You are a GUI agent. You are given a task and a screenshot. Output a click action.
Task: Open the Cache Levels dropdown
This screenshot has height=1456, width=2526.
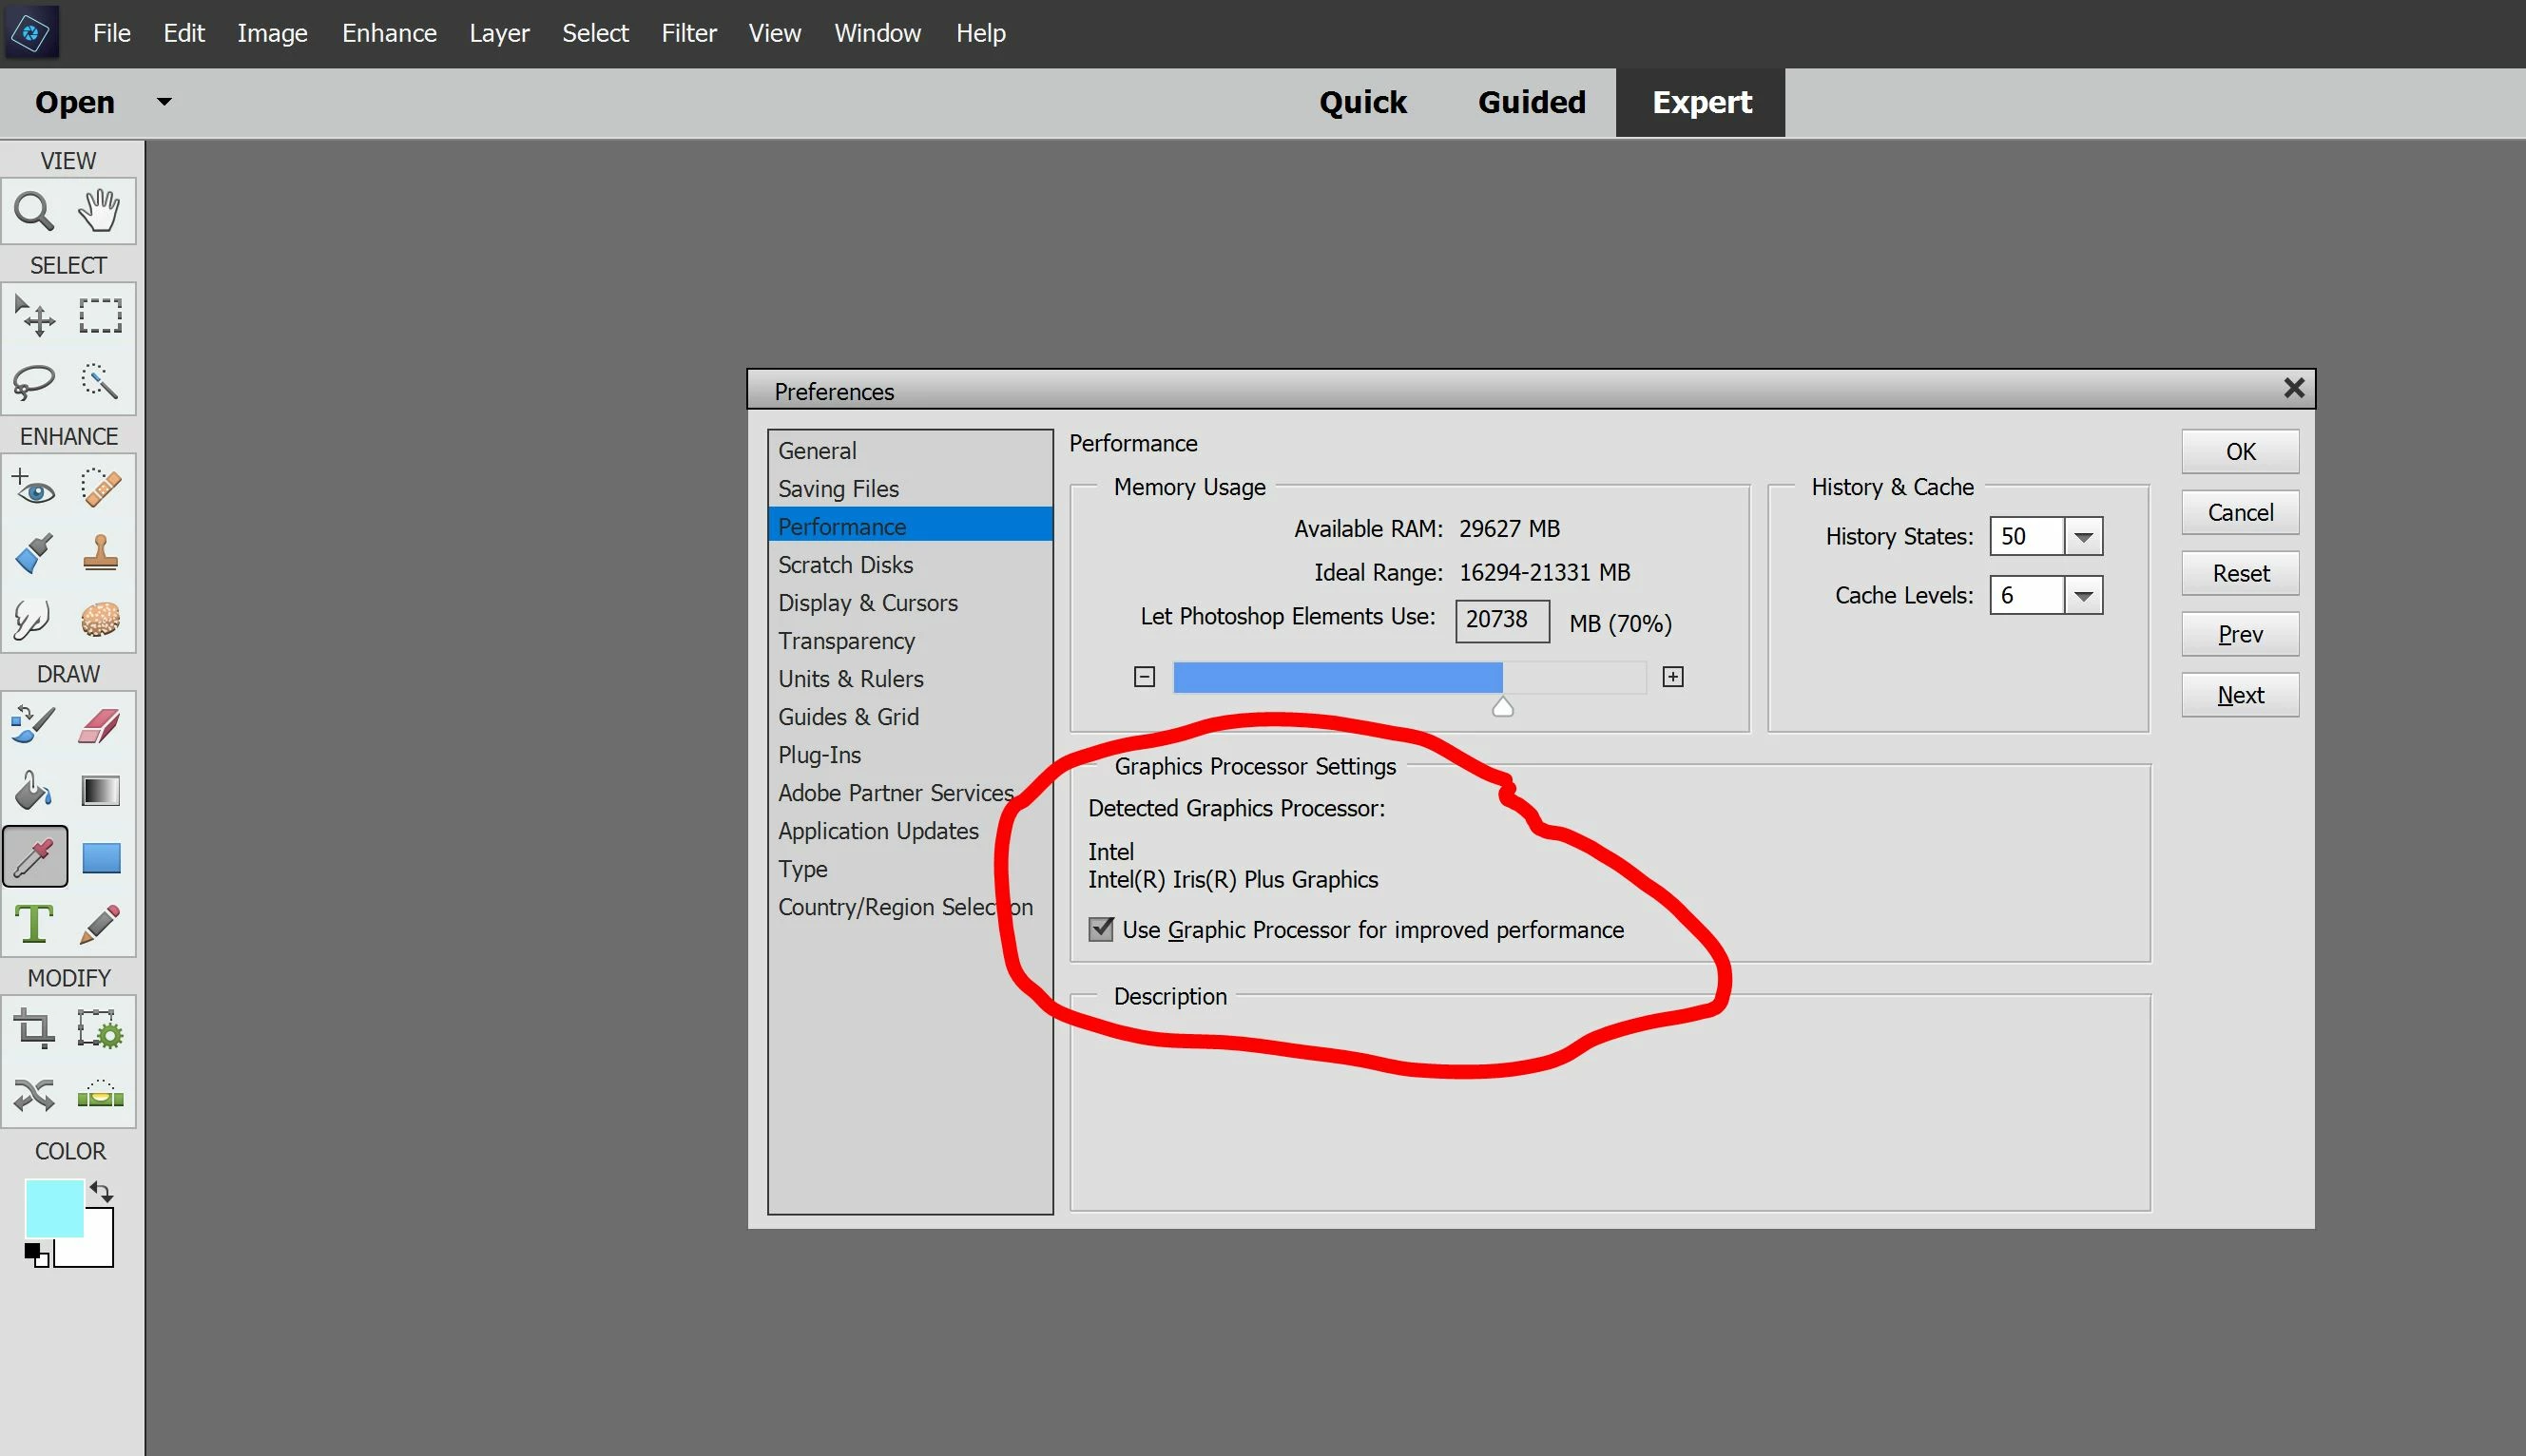pos(2083,596)
